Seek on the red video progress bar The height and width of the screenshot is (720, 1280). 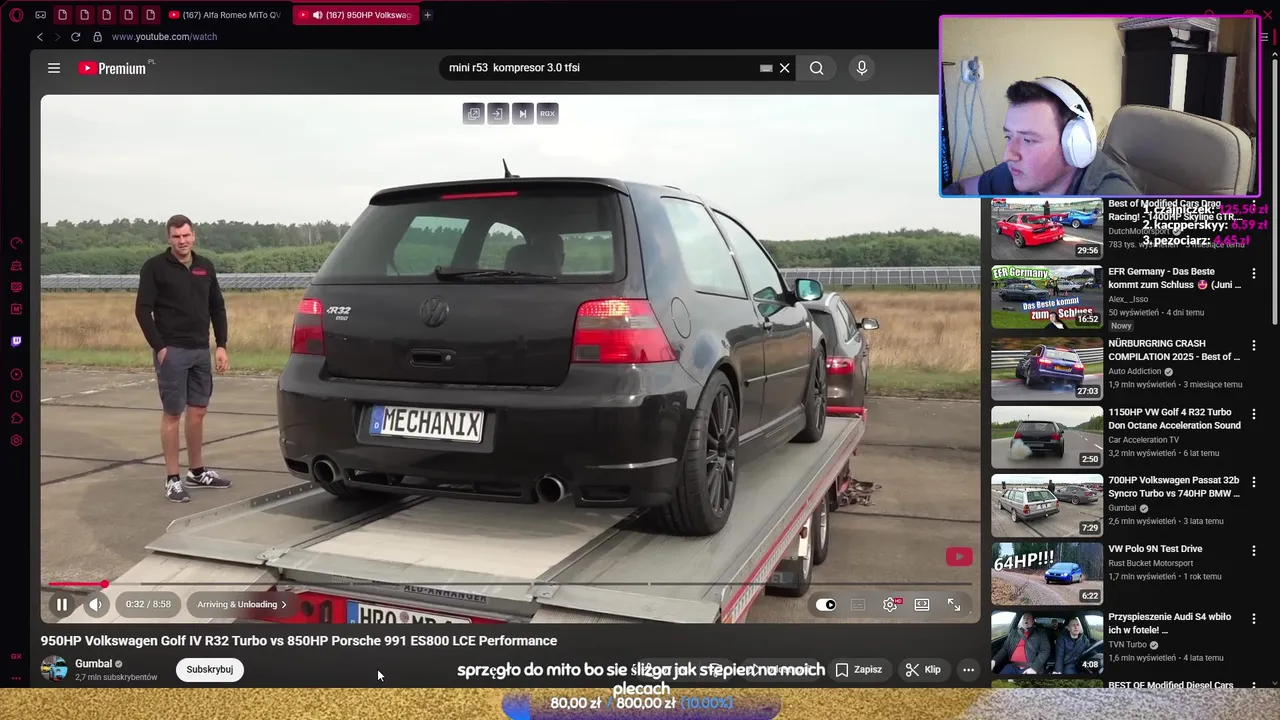[x=510, y=584]
